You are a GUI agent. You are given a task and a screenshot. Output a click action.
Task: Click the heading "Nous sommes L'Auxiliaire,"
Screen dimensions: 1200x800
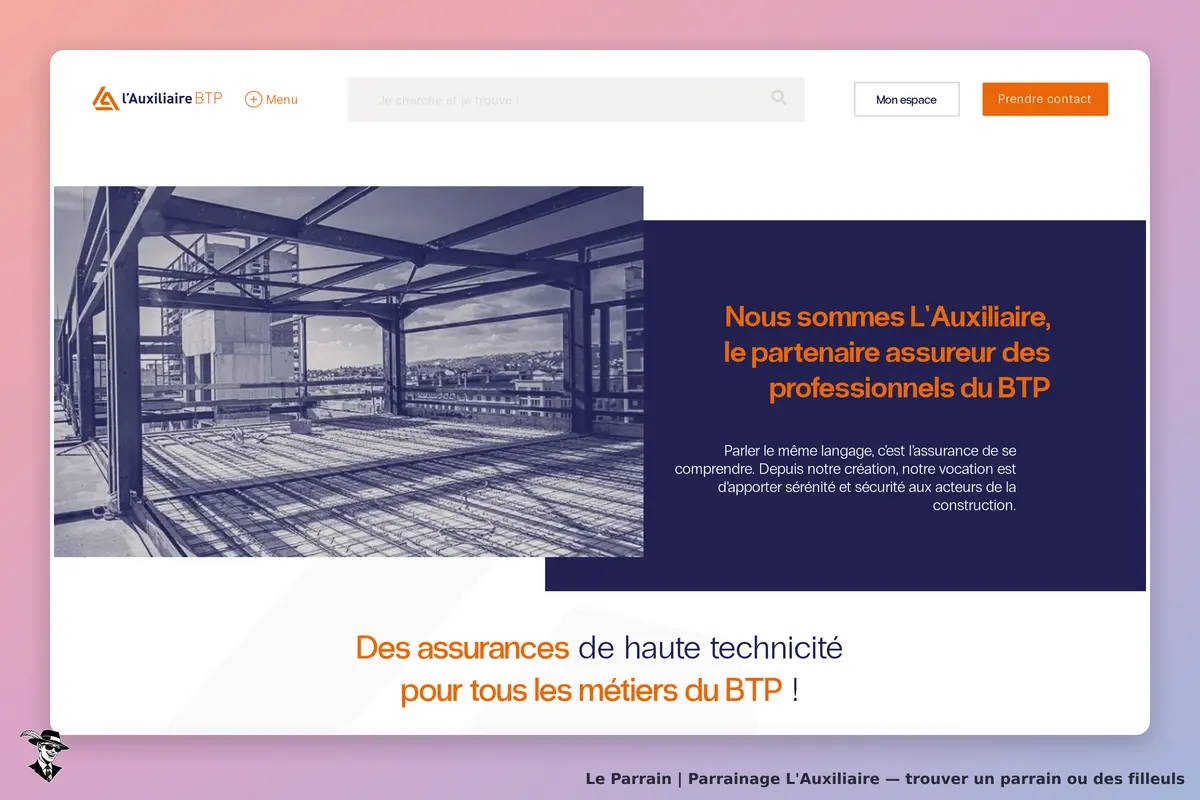887,317
